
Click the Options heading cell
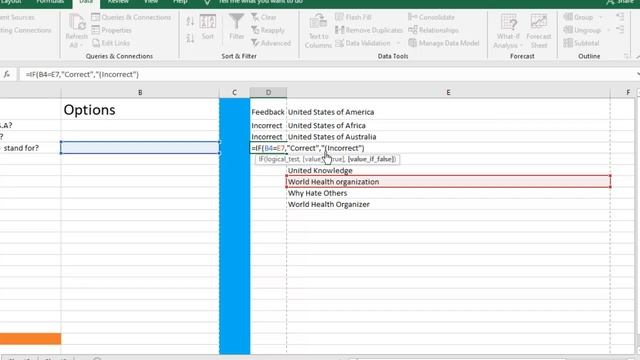140,109
